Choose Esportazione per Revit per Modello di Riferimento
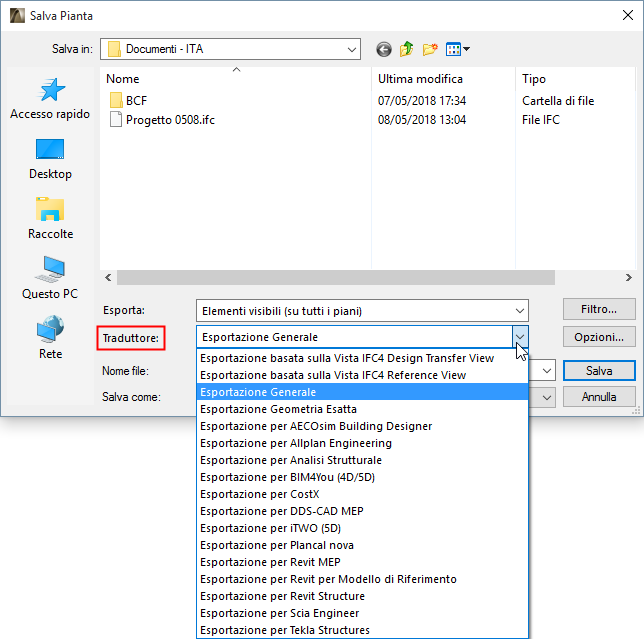This screenshot has width=644, height=639. [362, 579]
